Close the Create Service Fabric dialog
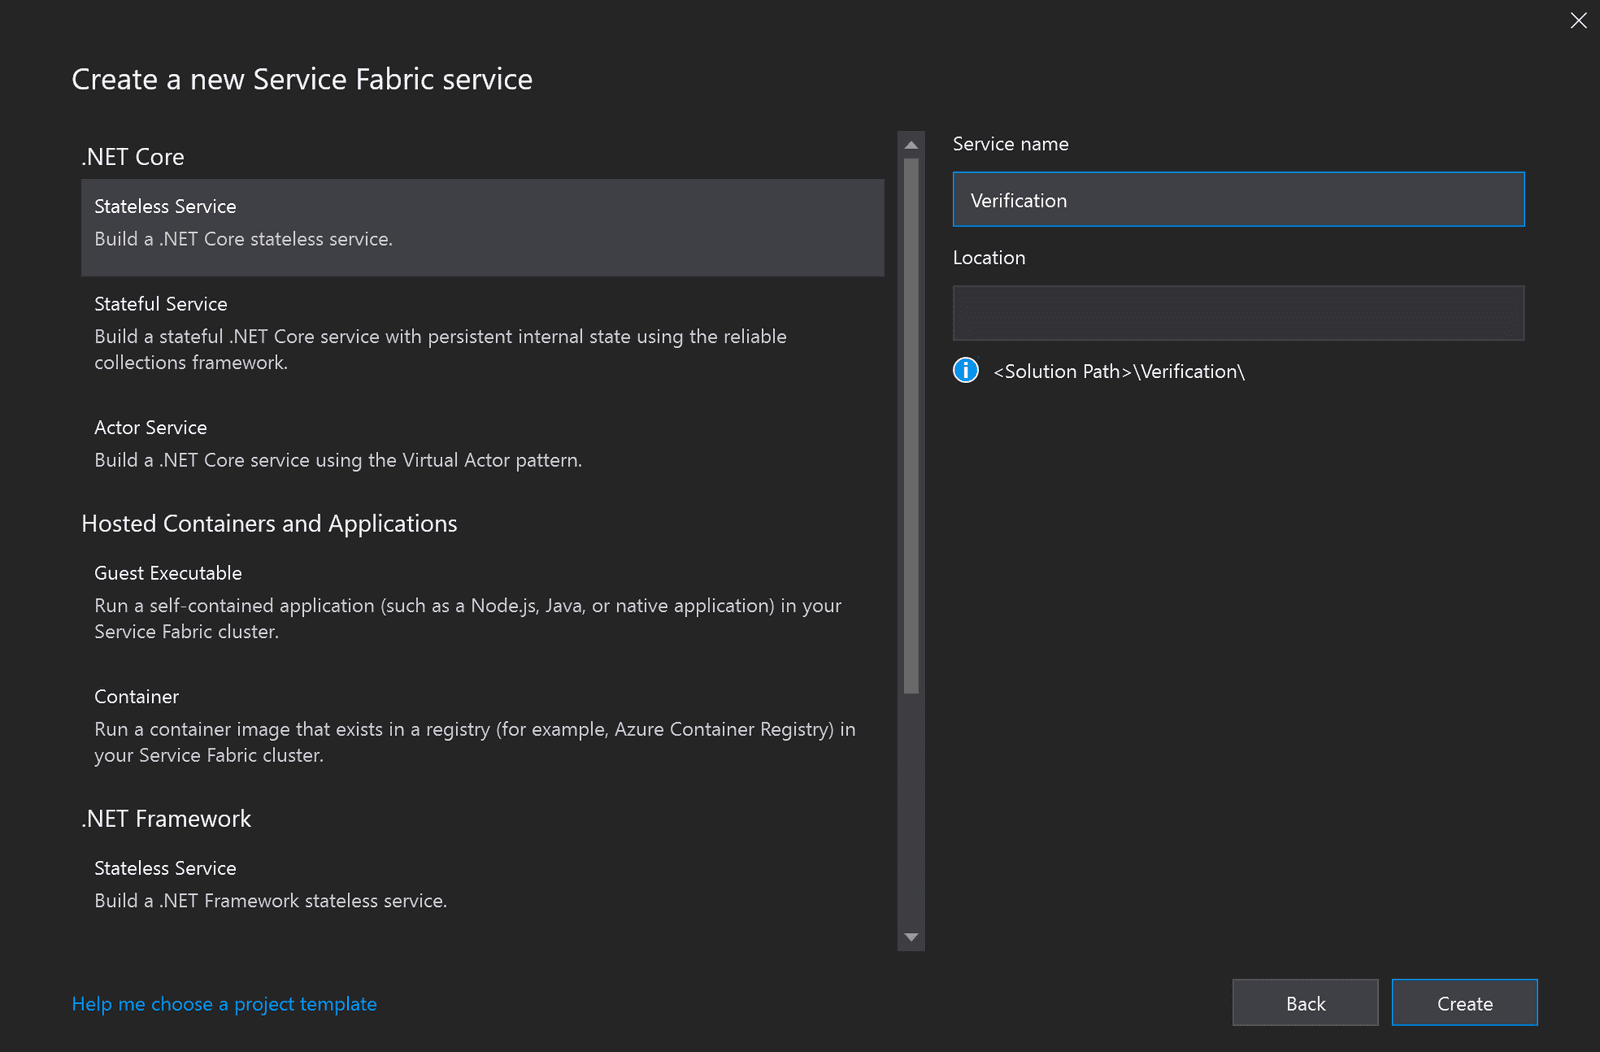Viewport: 1600px width, 1052px height. pos(1578,20)
